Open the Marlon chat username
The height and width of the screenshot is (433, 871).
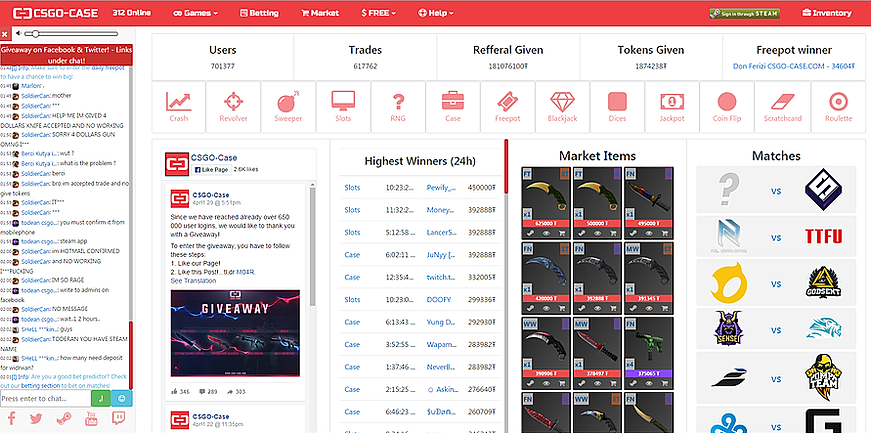[31, 86]
